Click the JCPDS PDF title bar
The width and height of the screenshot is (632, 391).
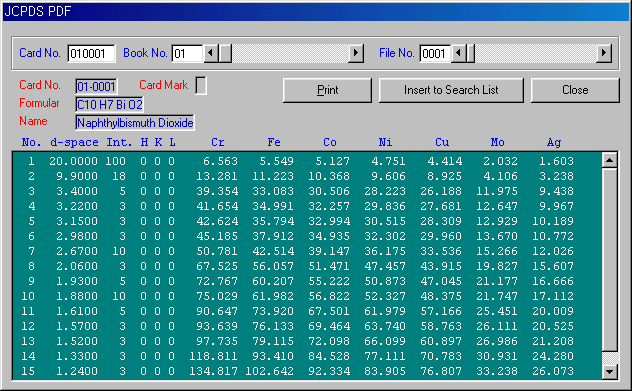[x=316, y=11]
